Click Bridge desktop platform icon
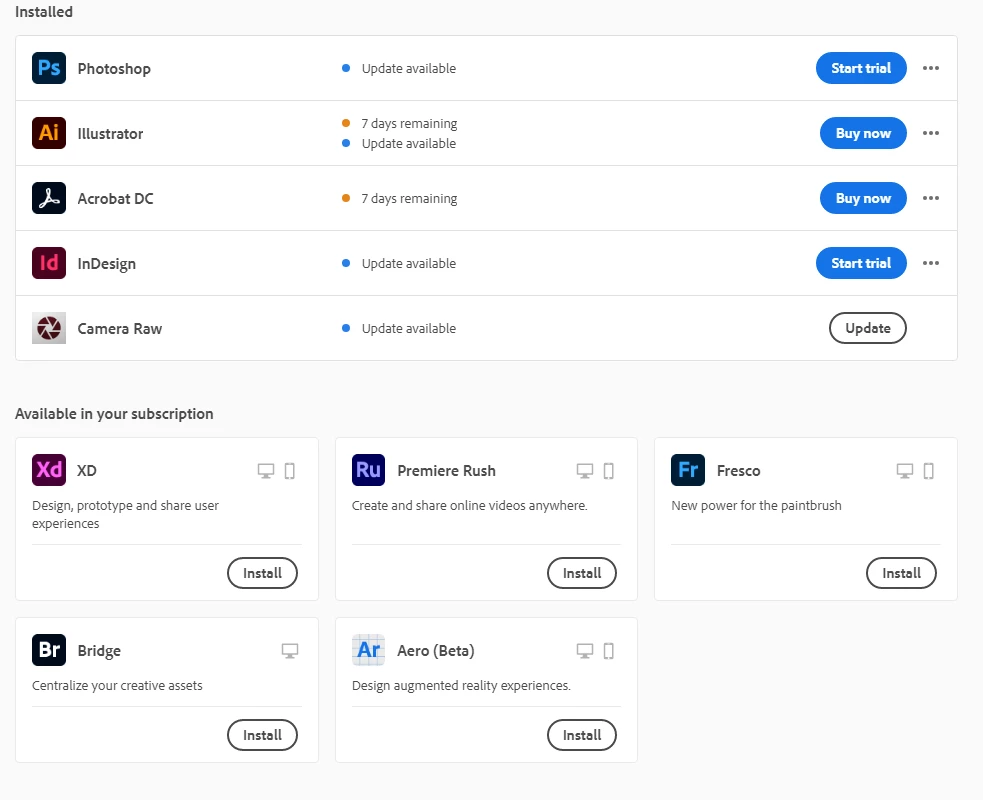Viewport: 983px width, 800px height. click(x=290, y=651)
